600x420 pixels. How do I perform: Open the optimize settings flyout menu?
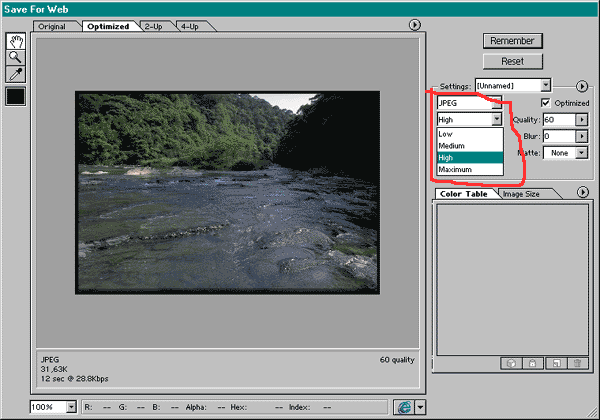[x=581, y=86]
